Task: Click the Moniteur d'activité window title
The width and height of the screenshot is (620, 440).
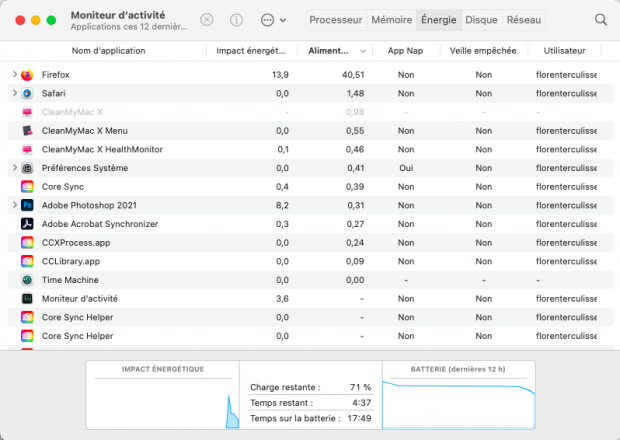Action: click(118, 15)
